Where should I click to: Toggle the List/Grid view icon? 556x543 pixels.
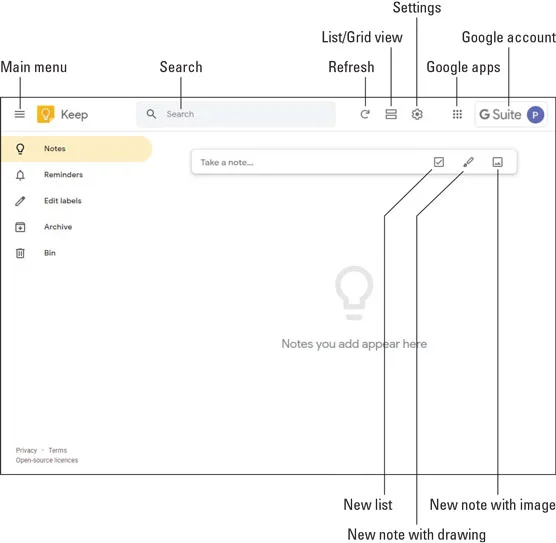[x=391, y=114]
